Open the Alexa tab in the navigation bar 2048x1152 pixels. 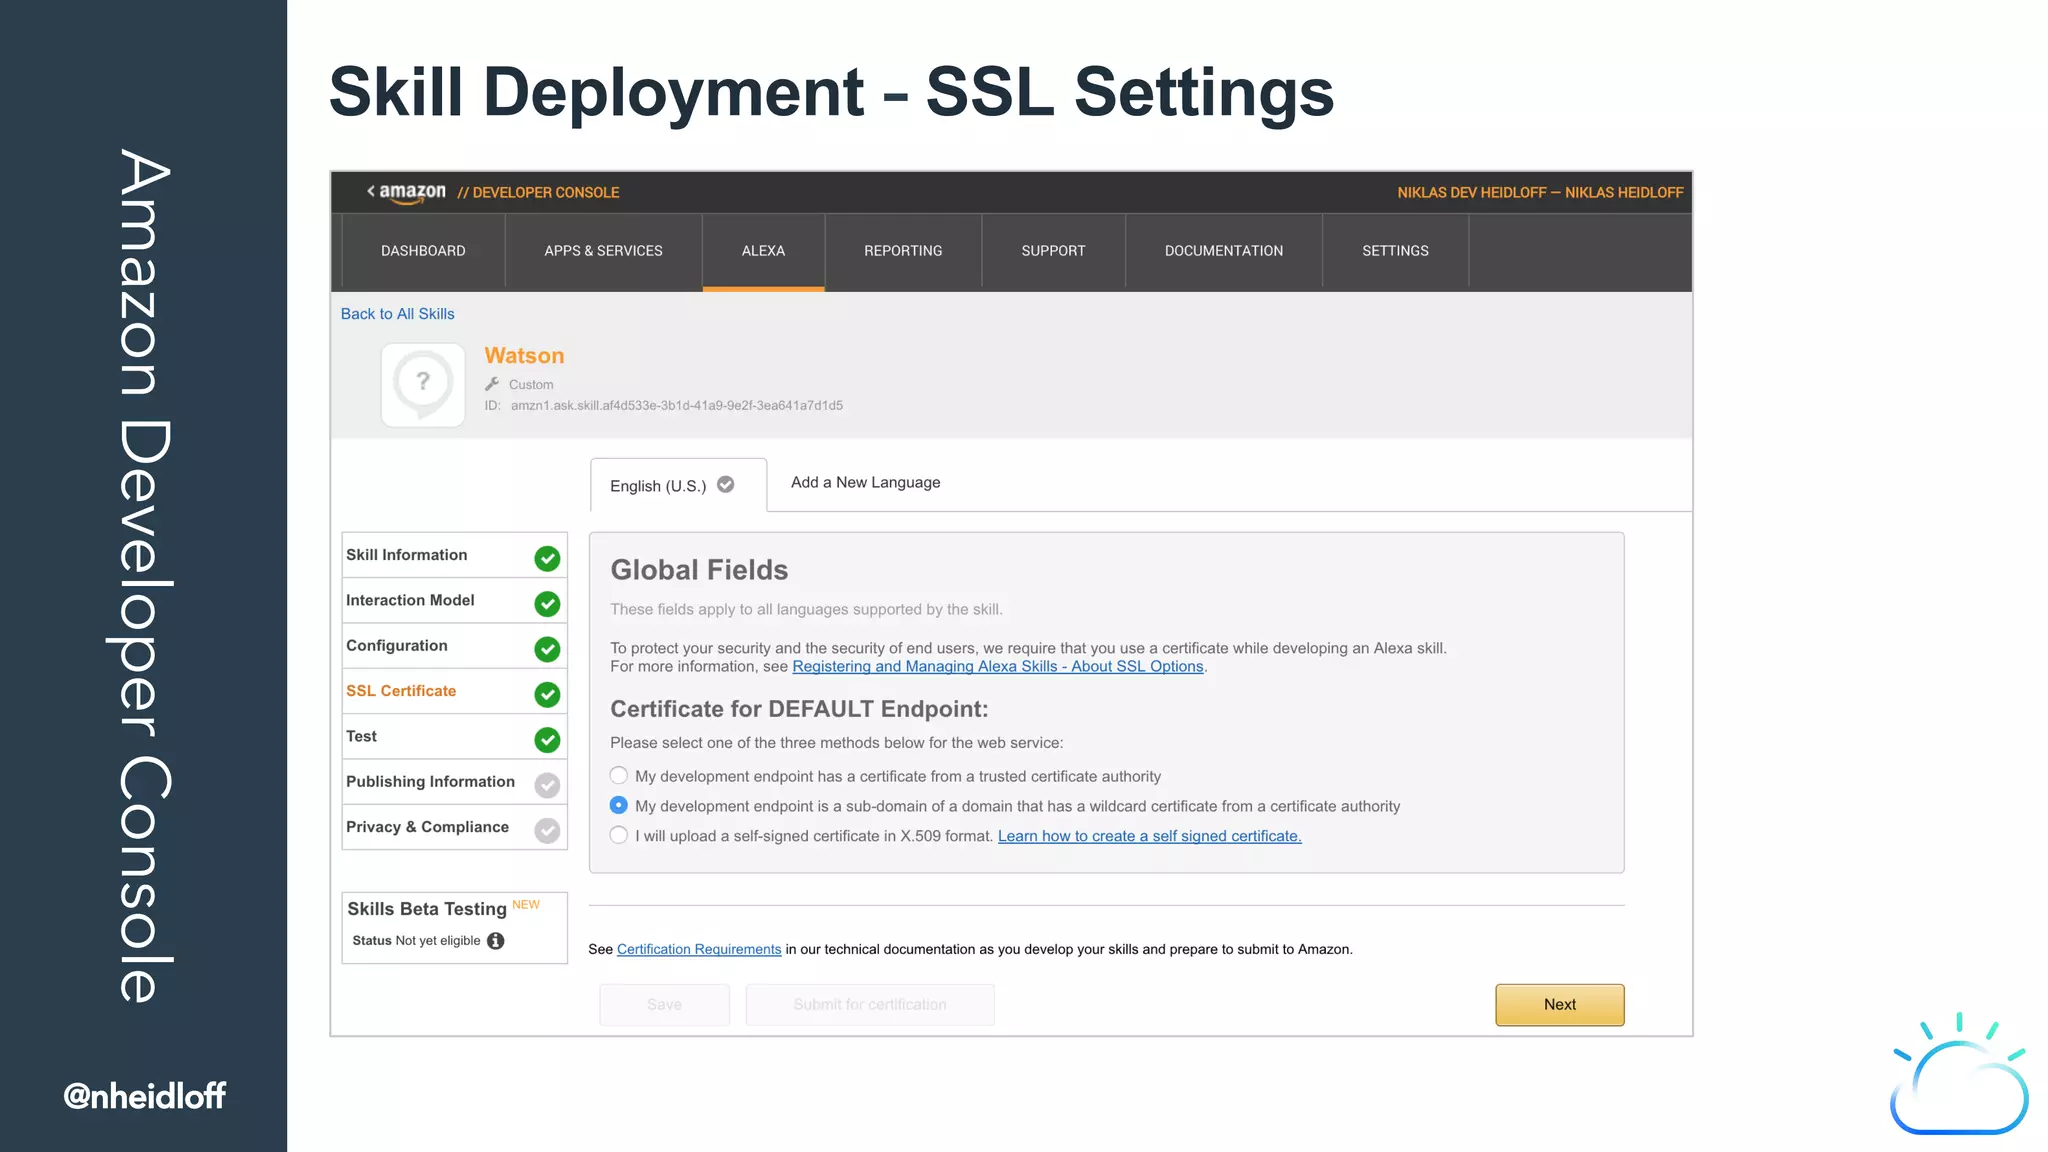(x=763, y=251)
